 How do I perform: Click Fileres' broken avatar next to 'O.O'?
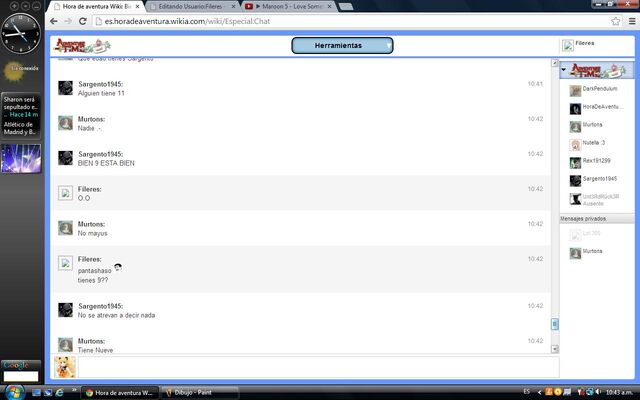point(65,193)
